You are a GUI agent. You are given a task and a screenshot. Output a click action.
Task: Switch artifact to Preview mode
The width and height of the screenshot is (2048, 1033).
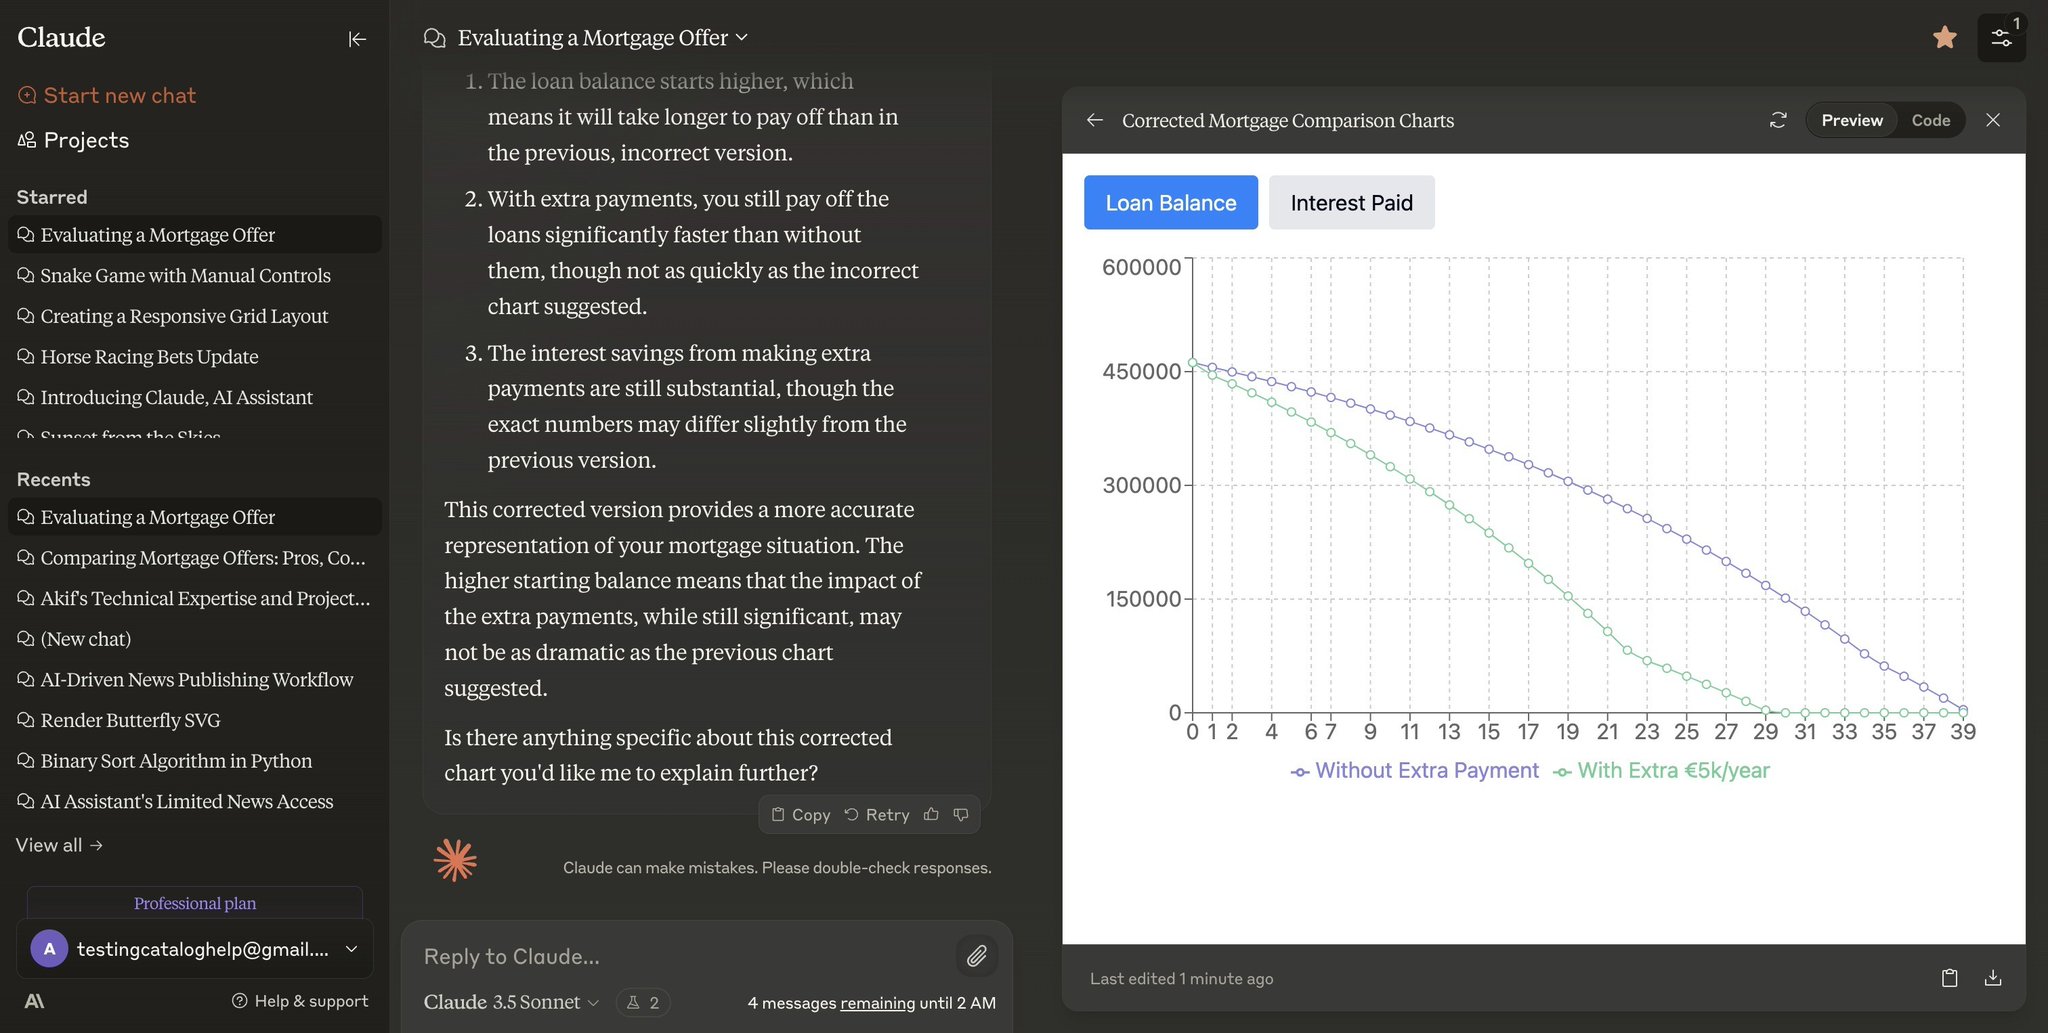(x=1851, y=120)
